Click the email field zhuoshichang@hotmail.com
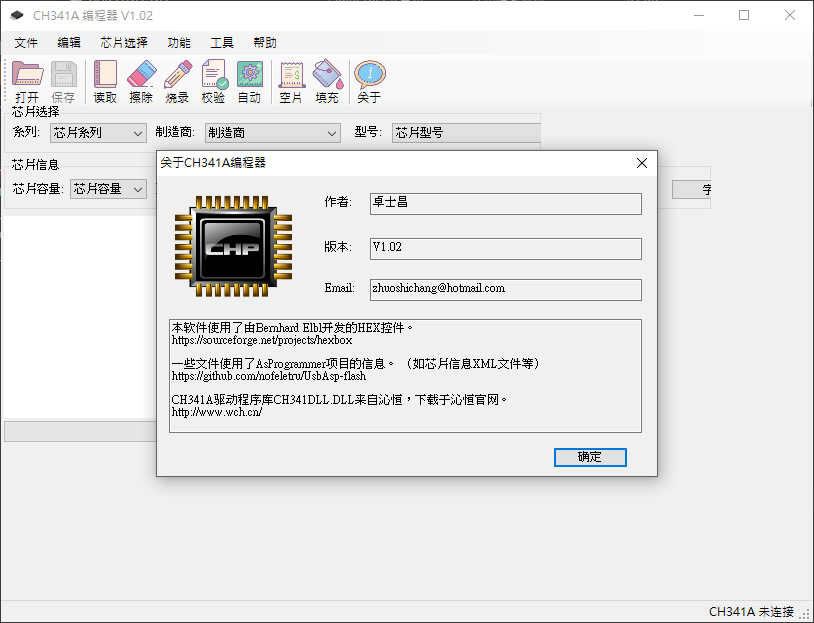This screenshot has height=623, width=814. click(506, 290)
